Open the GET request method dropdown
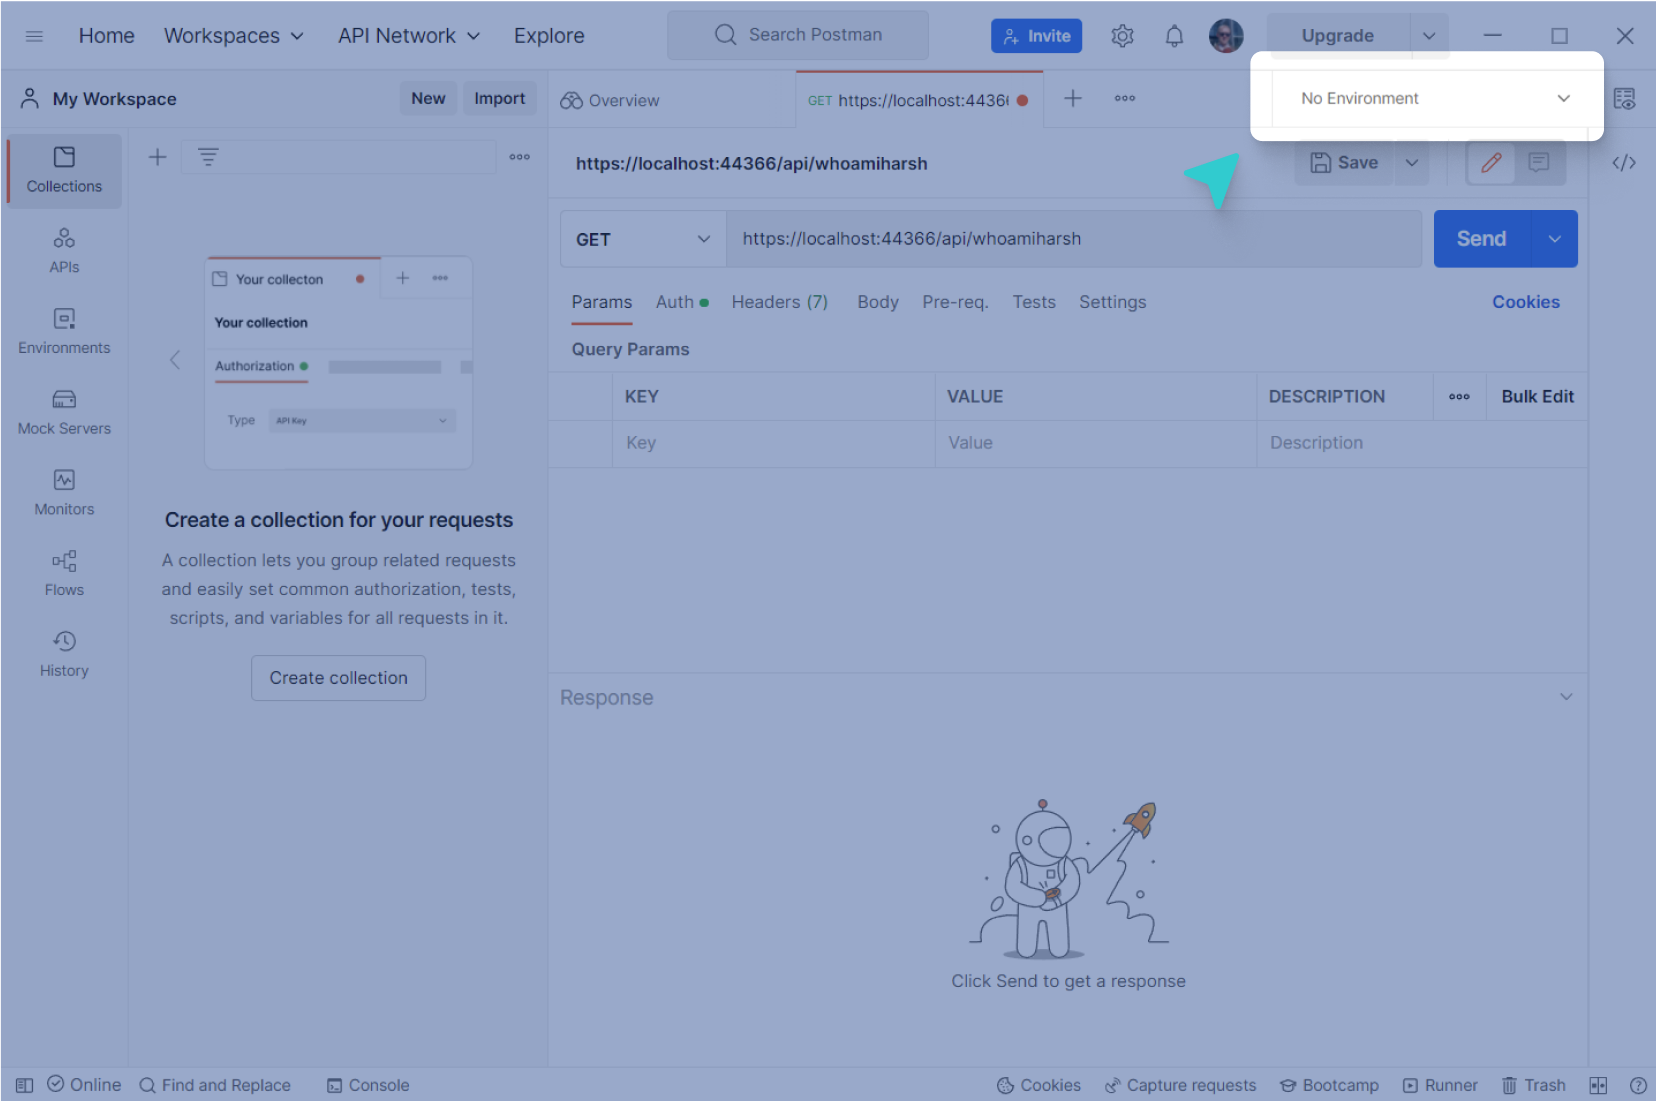 coord(642,239)
